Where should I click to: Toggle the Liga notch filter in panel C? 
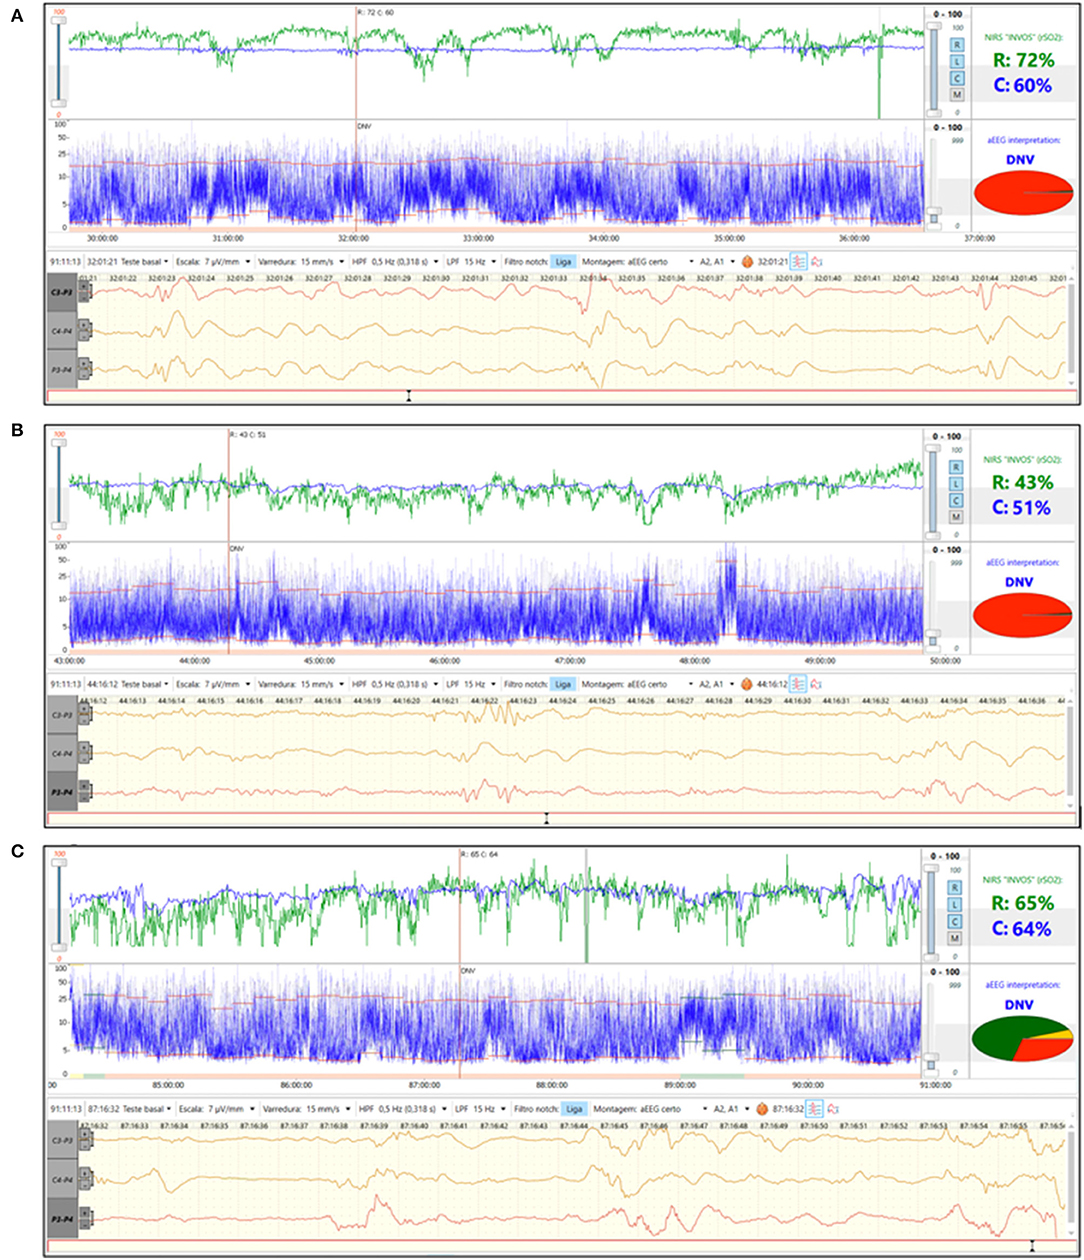(574, 1108)
